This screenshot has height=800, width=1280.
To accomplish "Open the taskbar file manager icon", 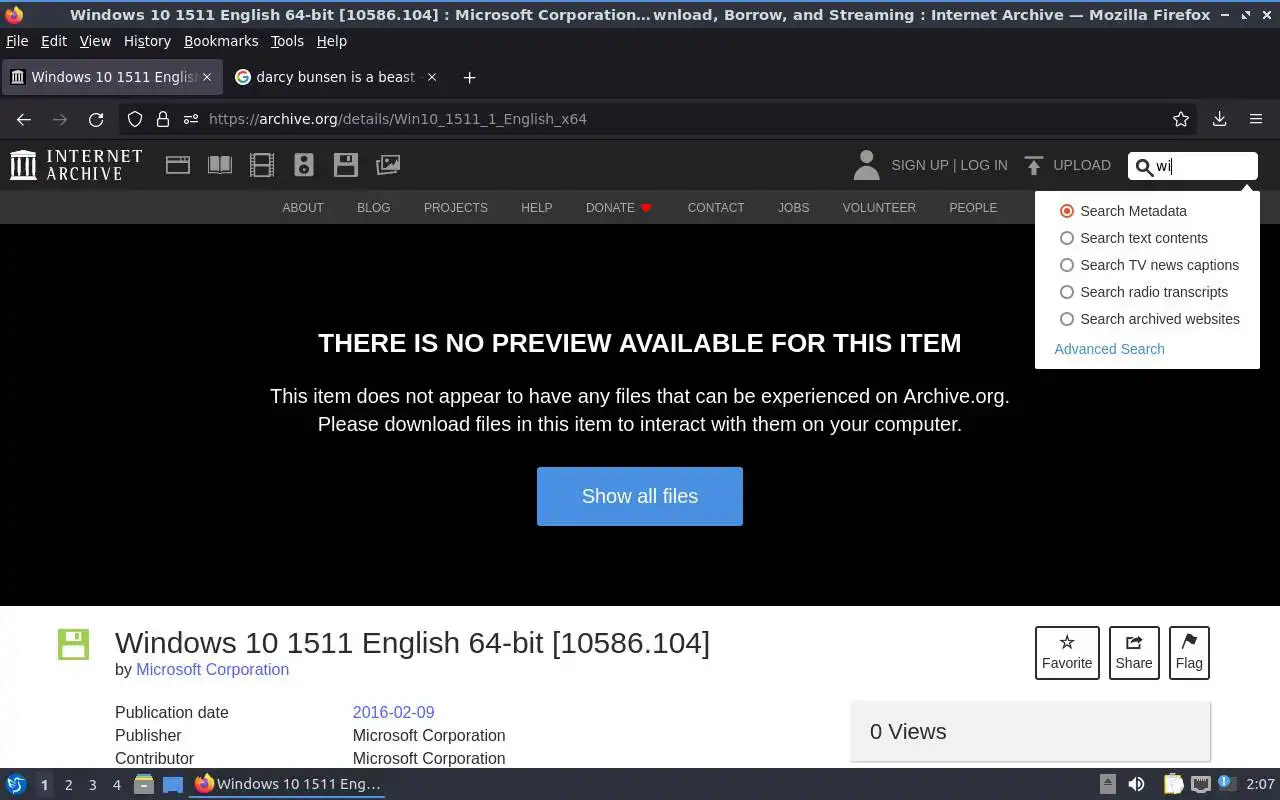I will click(144, 784).
